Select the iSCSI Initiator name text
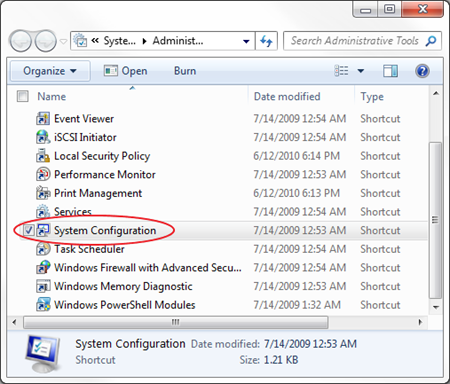 point(85,137)
